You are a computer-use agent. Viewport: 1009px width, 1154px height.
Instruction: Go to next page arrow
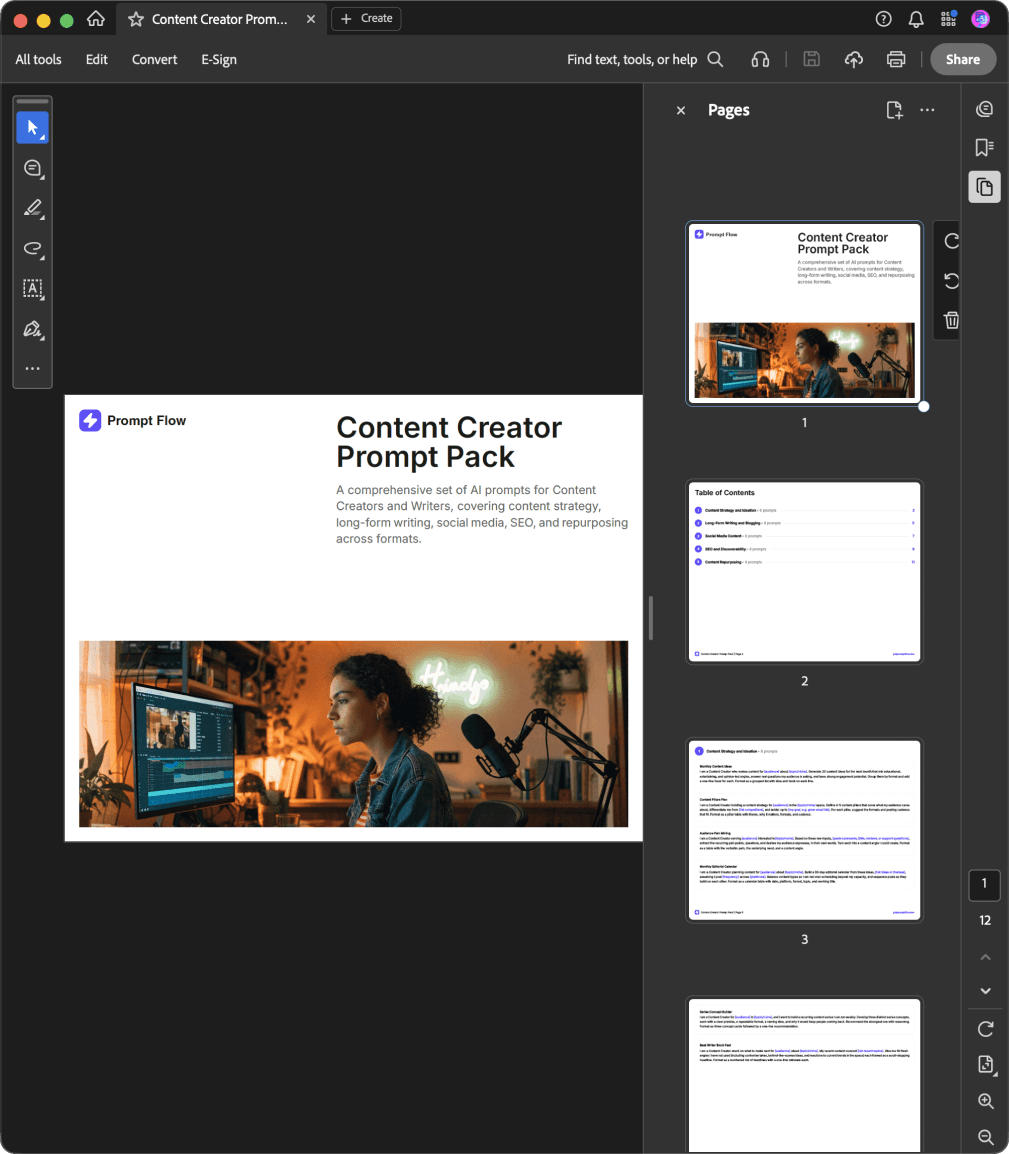985,991
